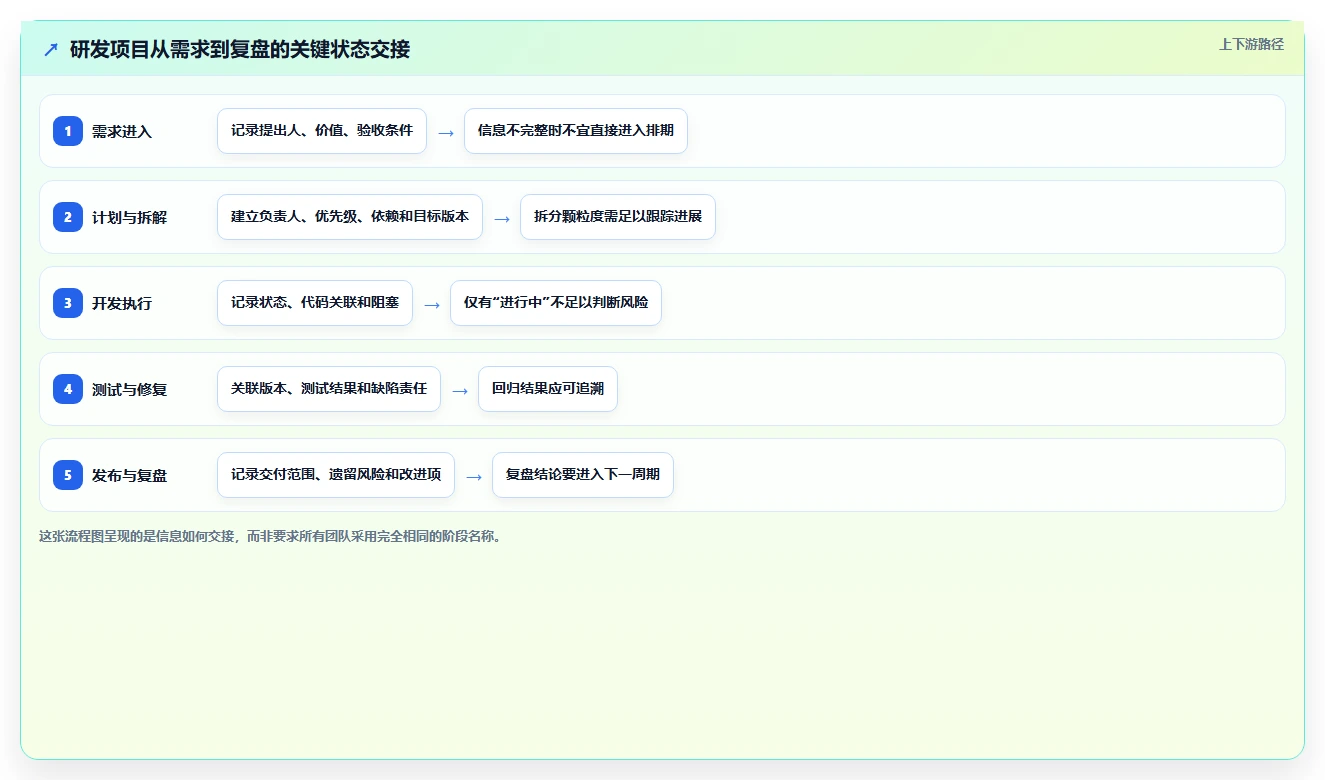Click the 信息不完整时不宜直接进入排期 box
This screenshot has width=1325, height=780.
point(576,131)
